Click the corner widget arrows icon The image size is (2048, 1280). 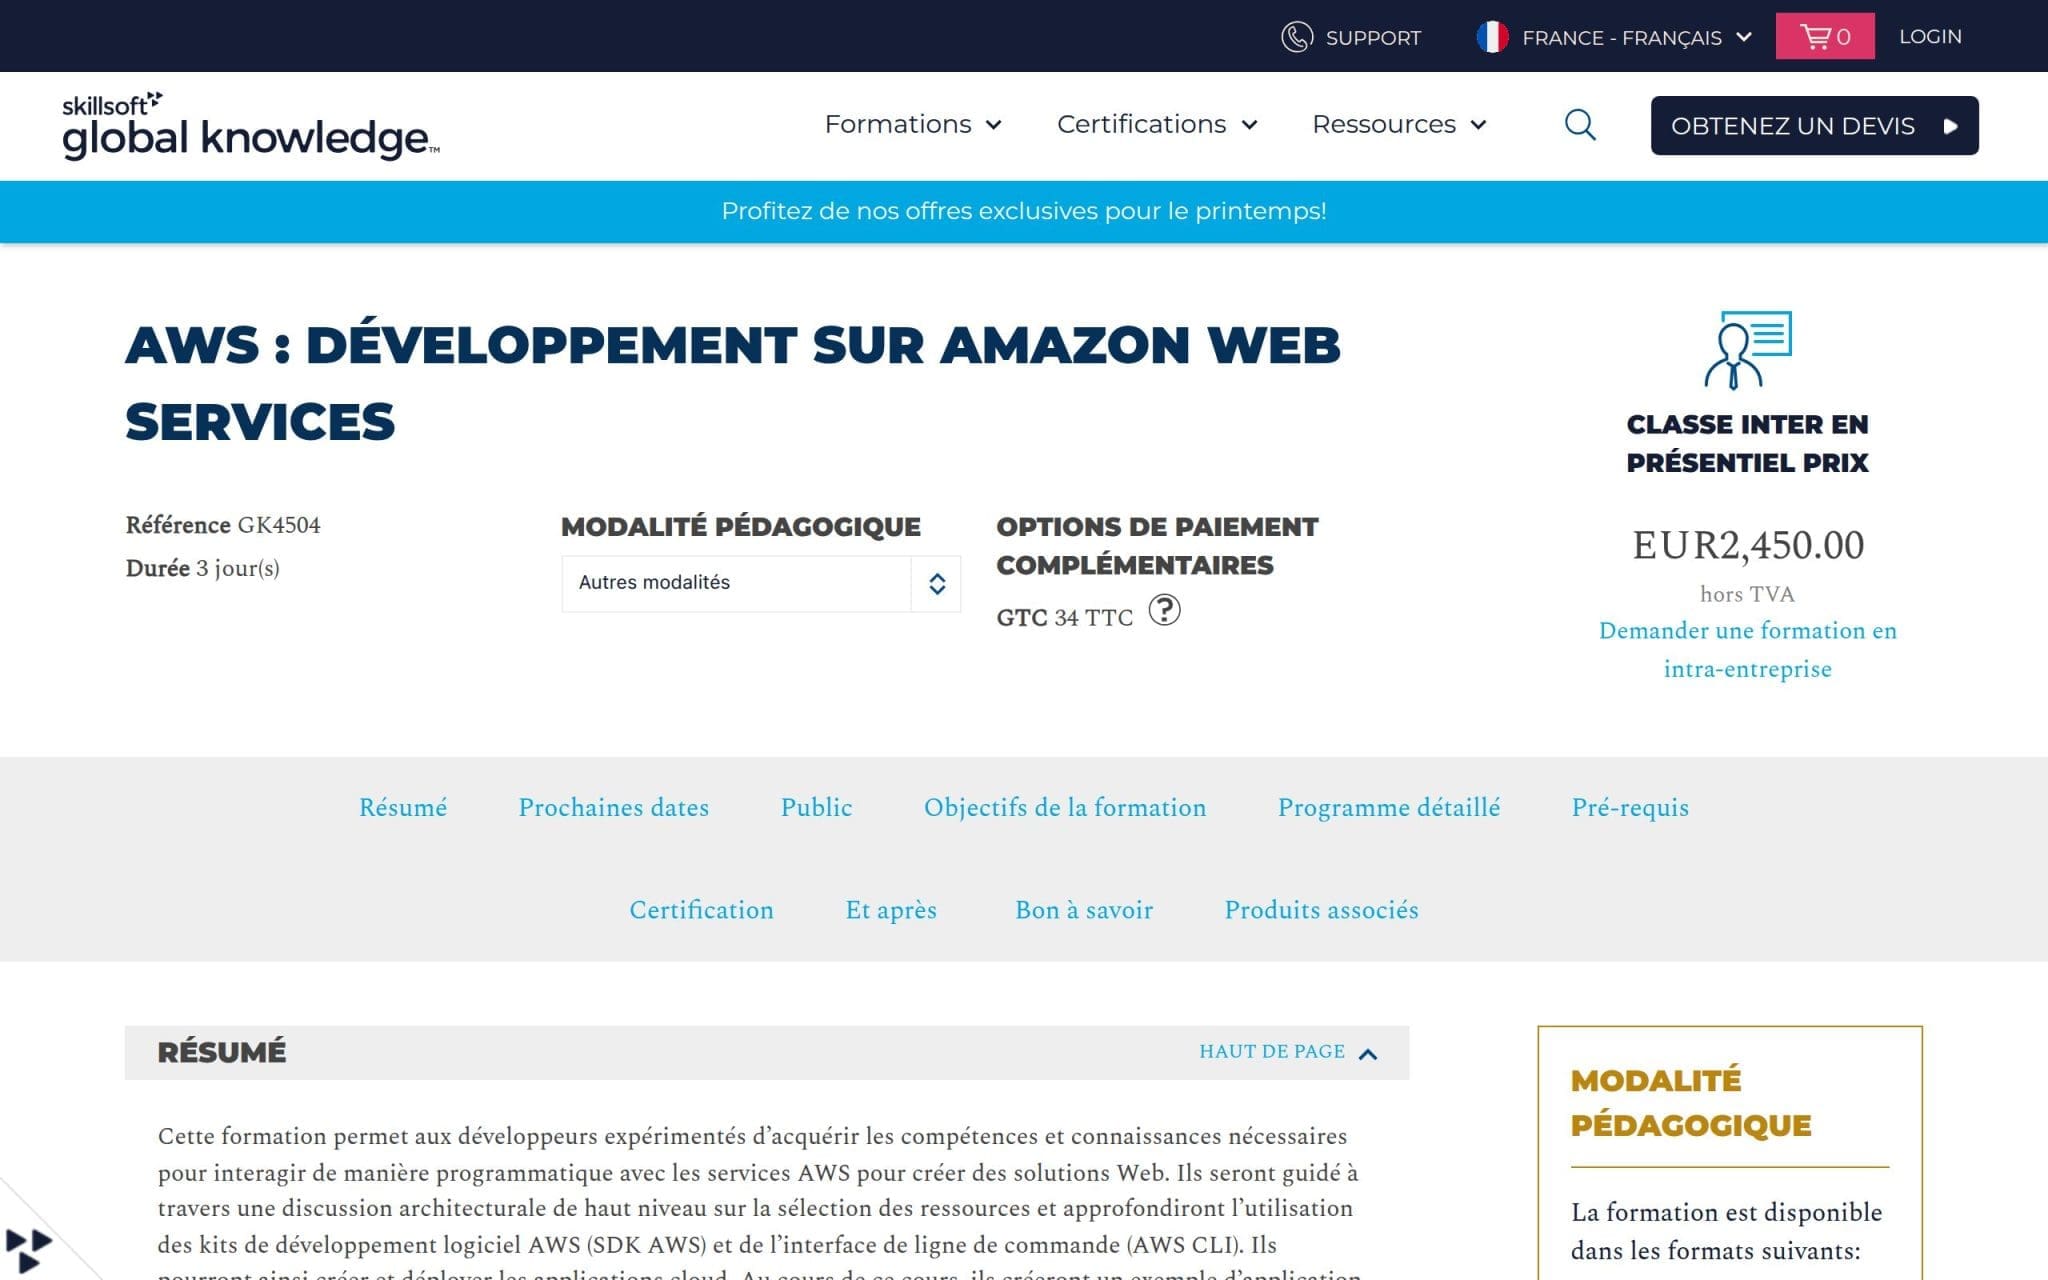coord(28,1250)
